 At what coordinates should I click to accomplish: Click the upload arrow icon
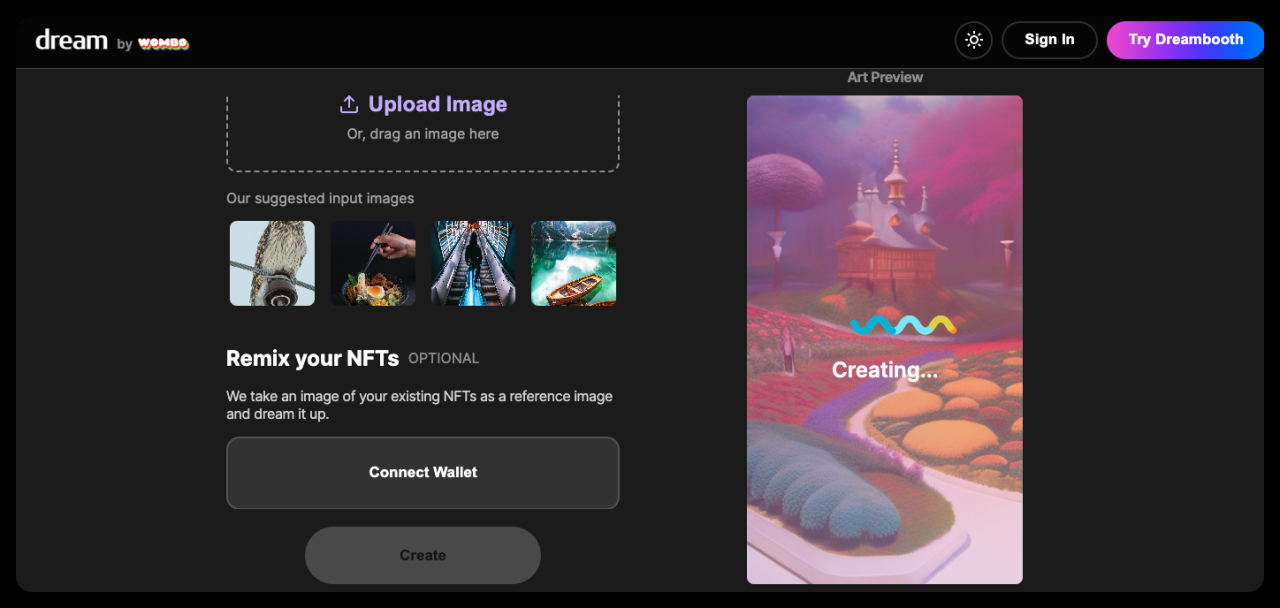click(x=349, y=105)
